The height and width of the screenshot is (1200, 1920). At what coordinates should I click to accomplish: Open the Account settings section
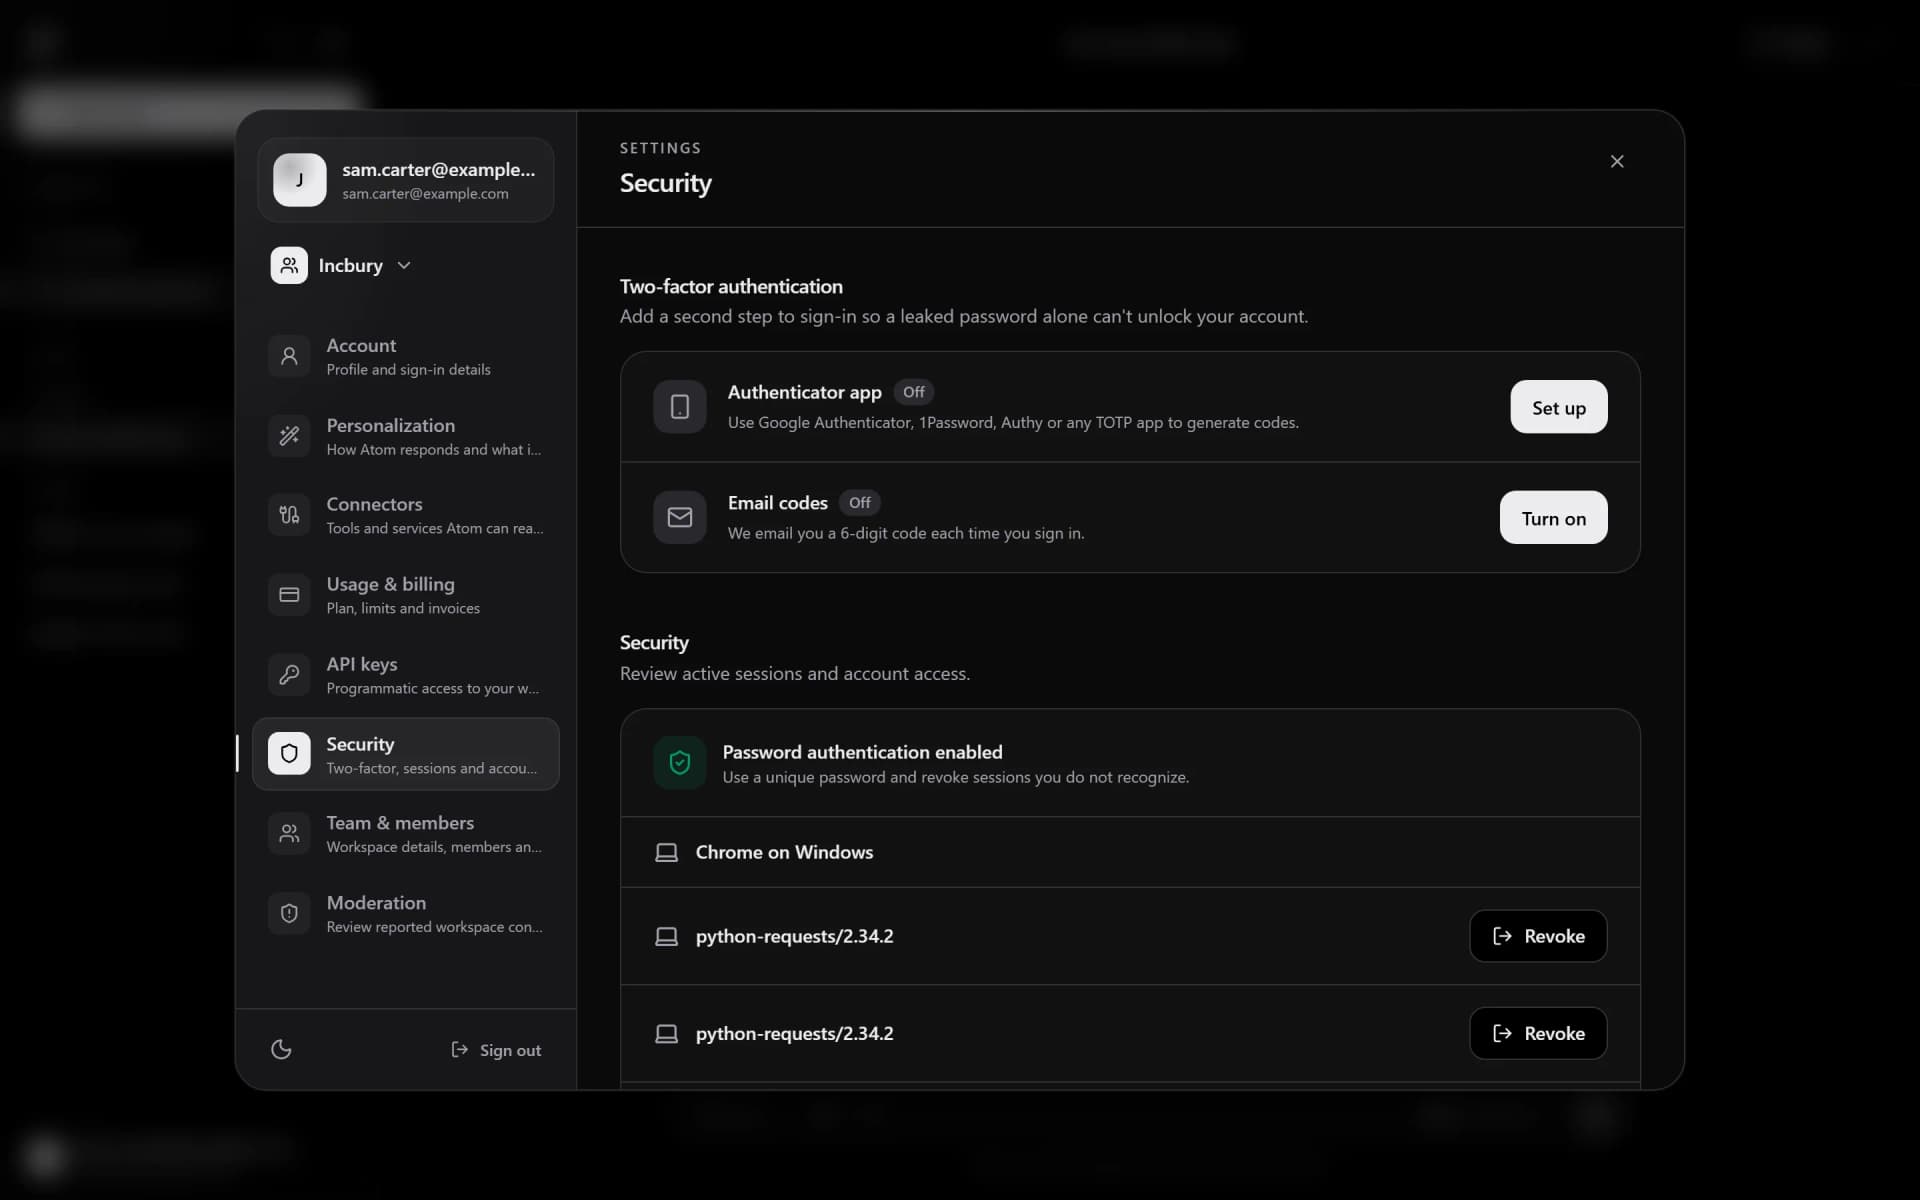(x=406, y=356)
